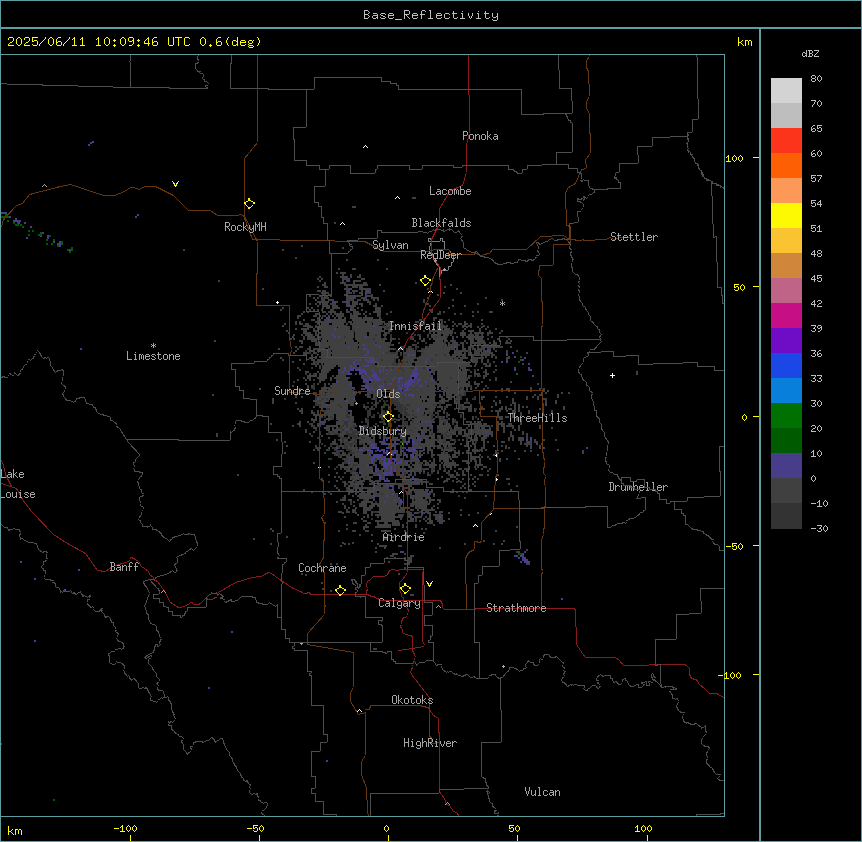Click the RockyMH label
Viewport: 862px width, 842px height.
click(245, 227)
